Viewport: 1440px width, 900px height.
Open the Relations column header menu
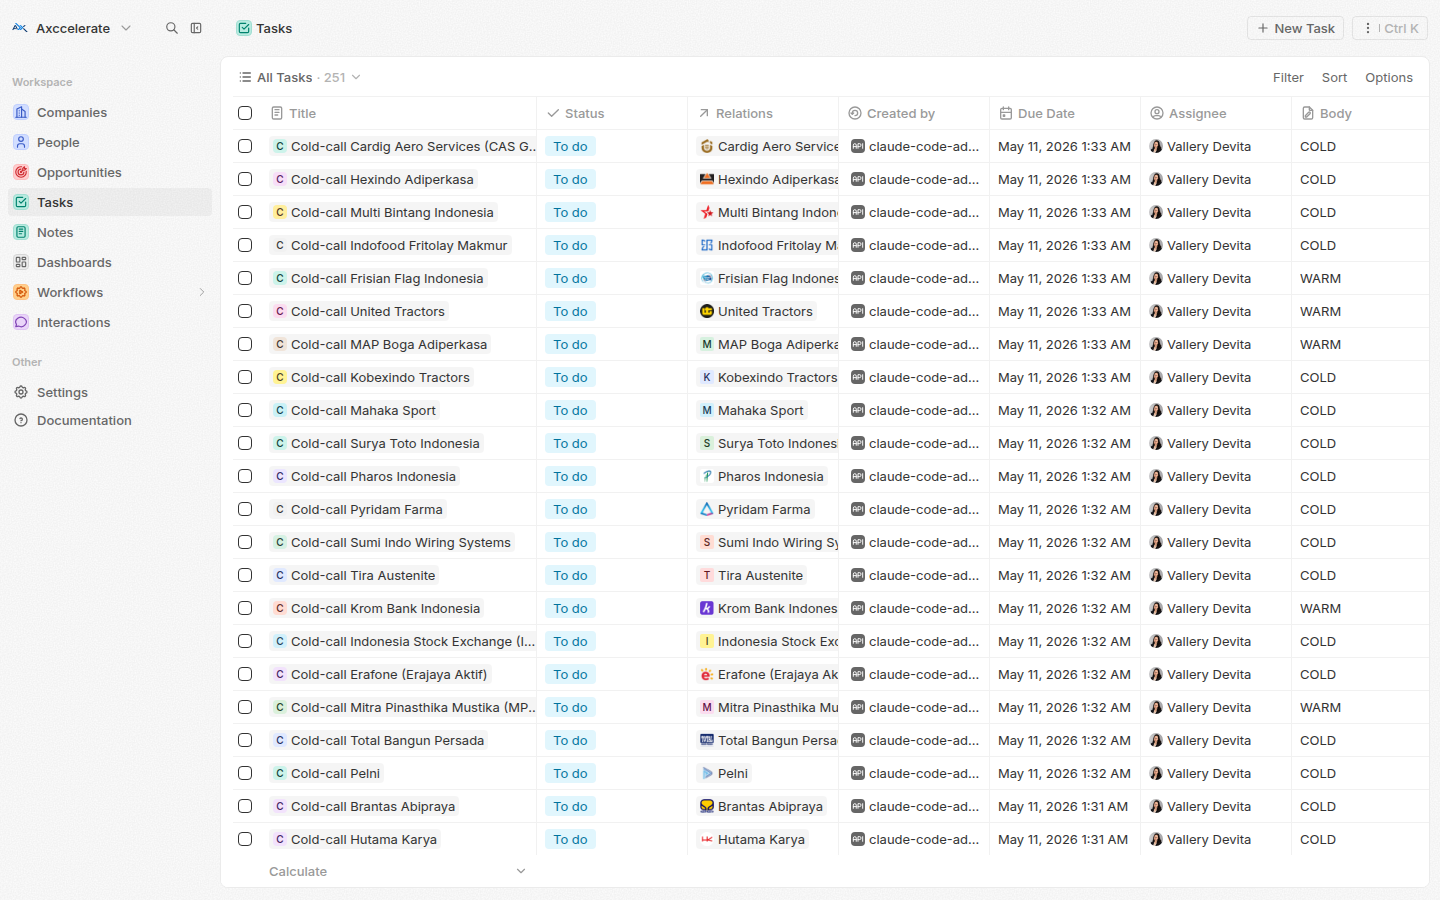[763, 113]
